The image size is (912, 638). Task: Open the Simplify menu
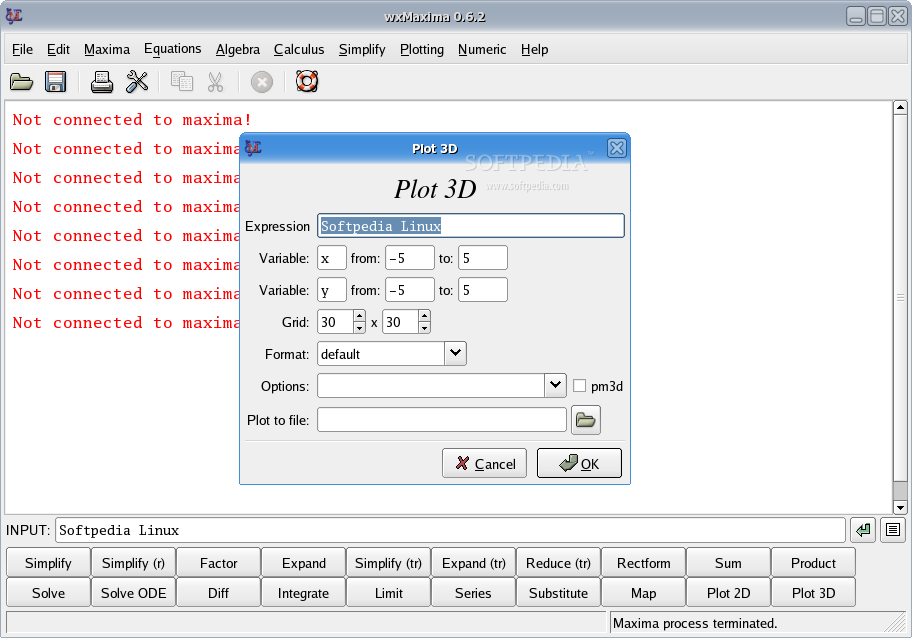click(x=362, y=49)
